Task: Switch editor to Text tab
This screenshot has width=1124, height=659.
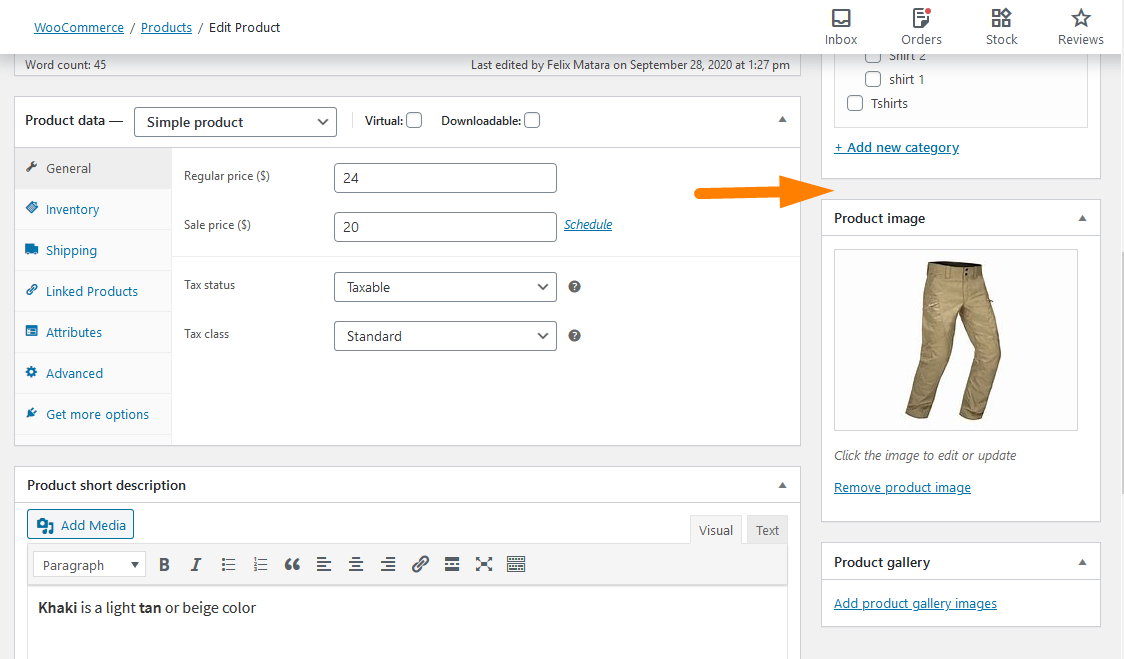Action: pyautogui.click(x=767, y=530)
